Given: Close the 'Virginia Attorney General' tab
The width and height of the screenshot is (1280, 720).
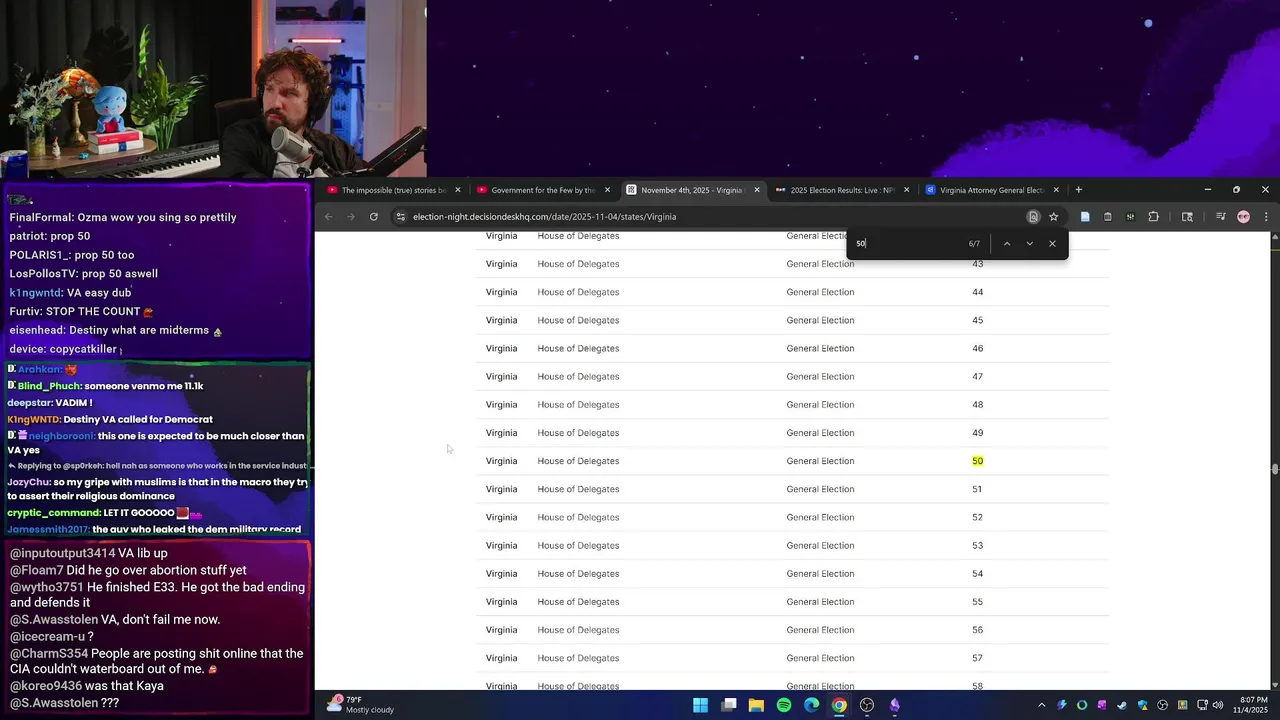Looking at the screenshot, I should [x=1056, y=190].
